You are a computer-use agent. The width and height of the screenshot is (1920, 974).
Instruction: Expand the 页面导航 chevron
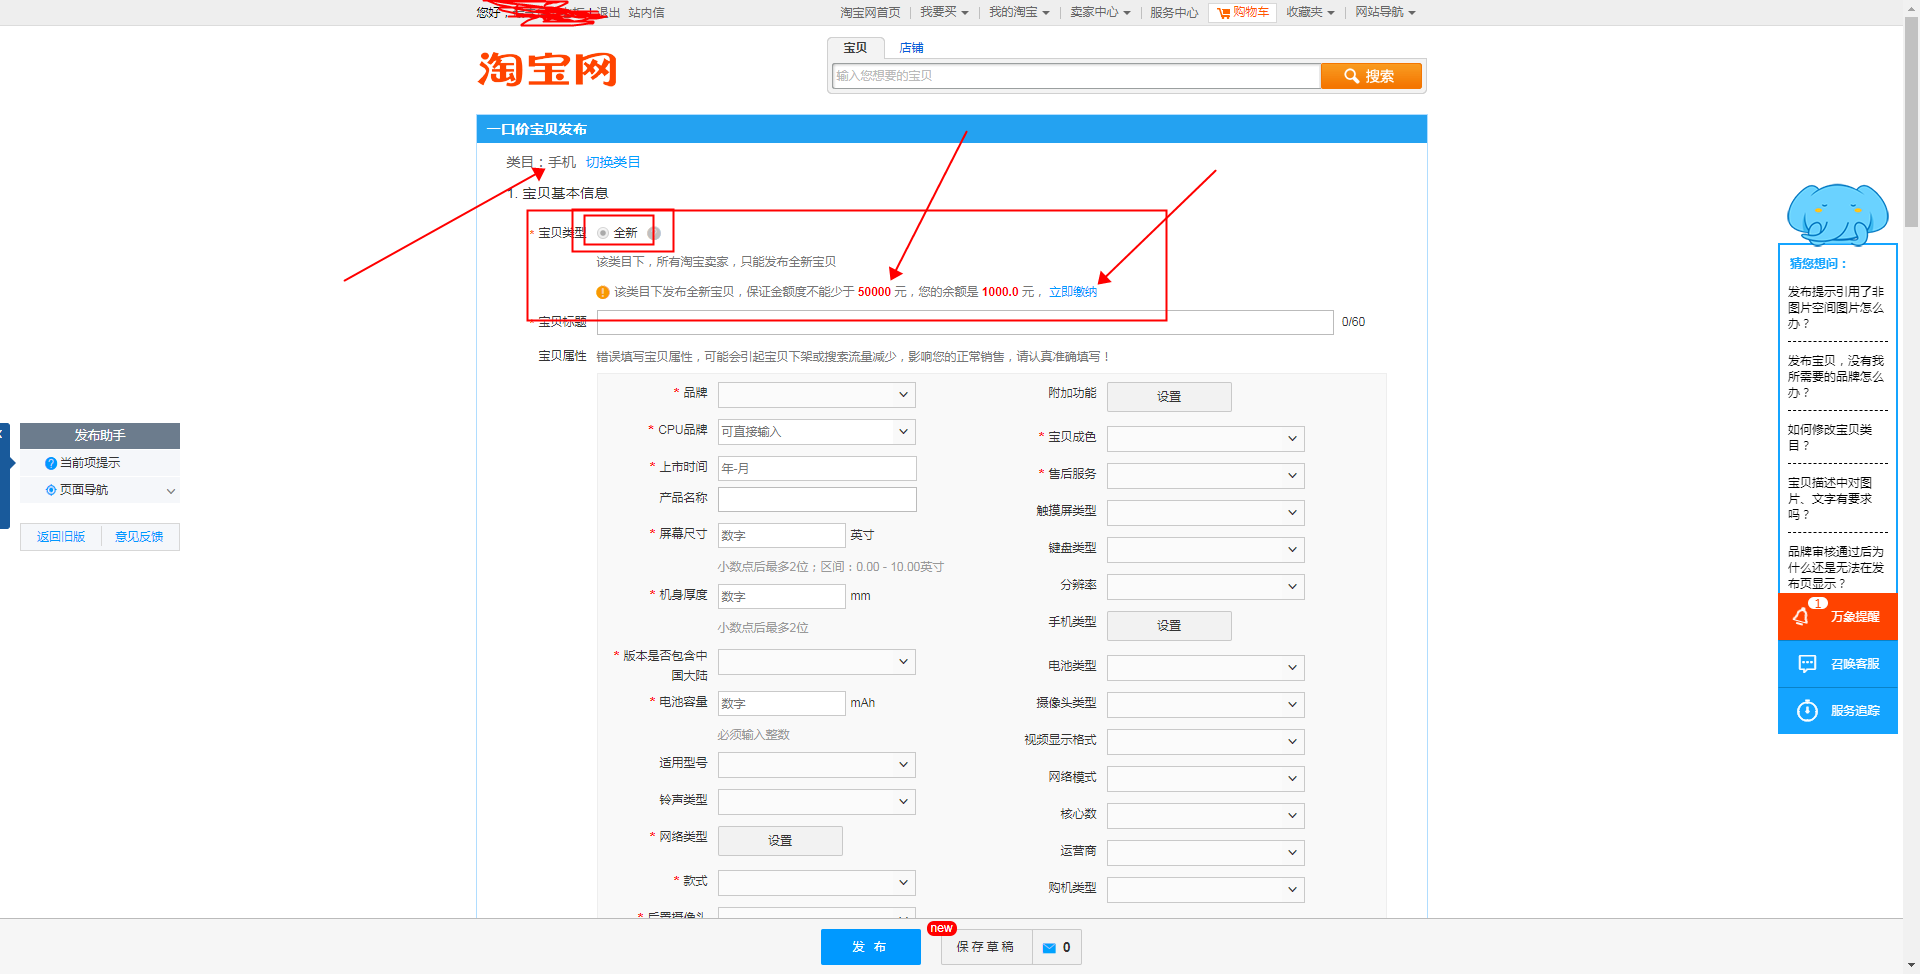171,491
